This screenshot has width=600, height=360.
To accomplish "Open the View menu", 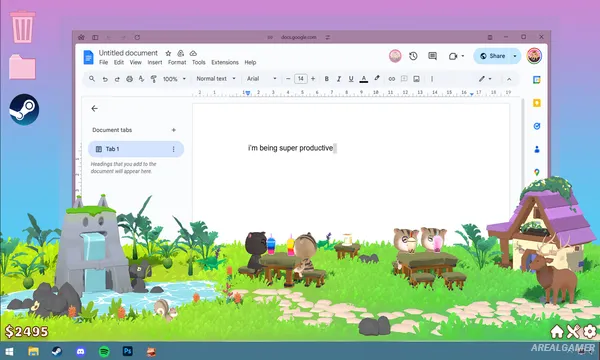I will (135, 62).
